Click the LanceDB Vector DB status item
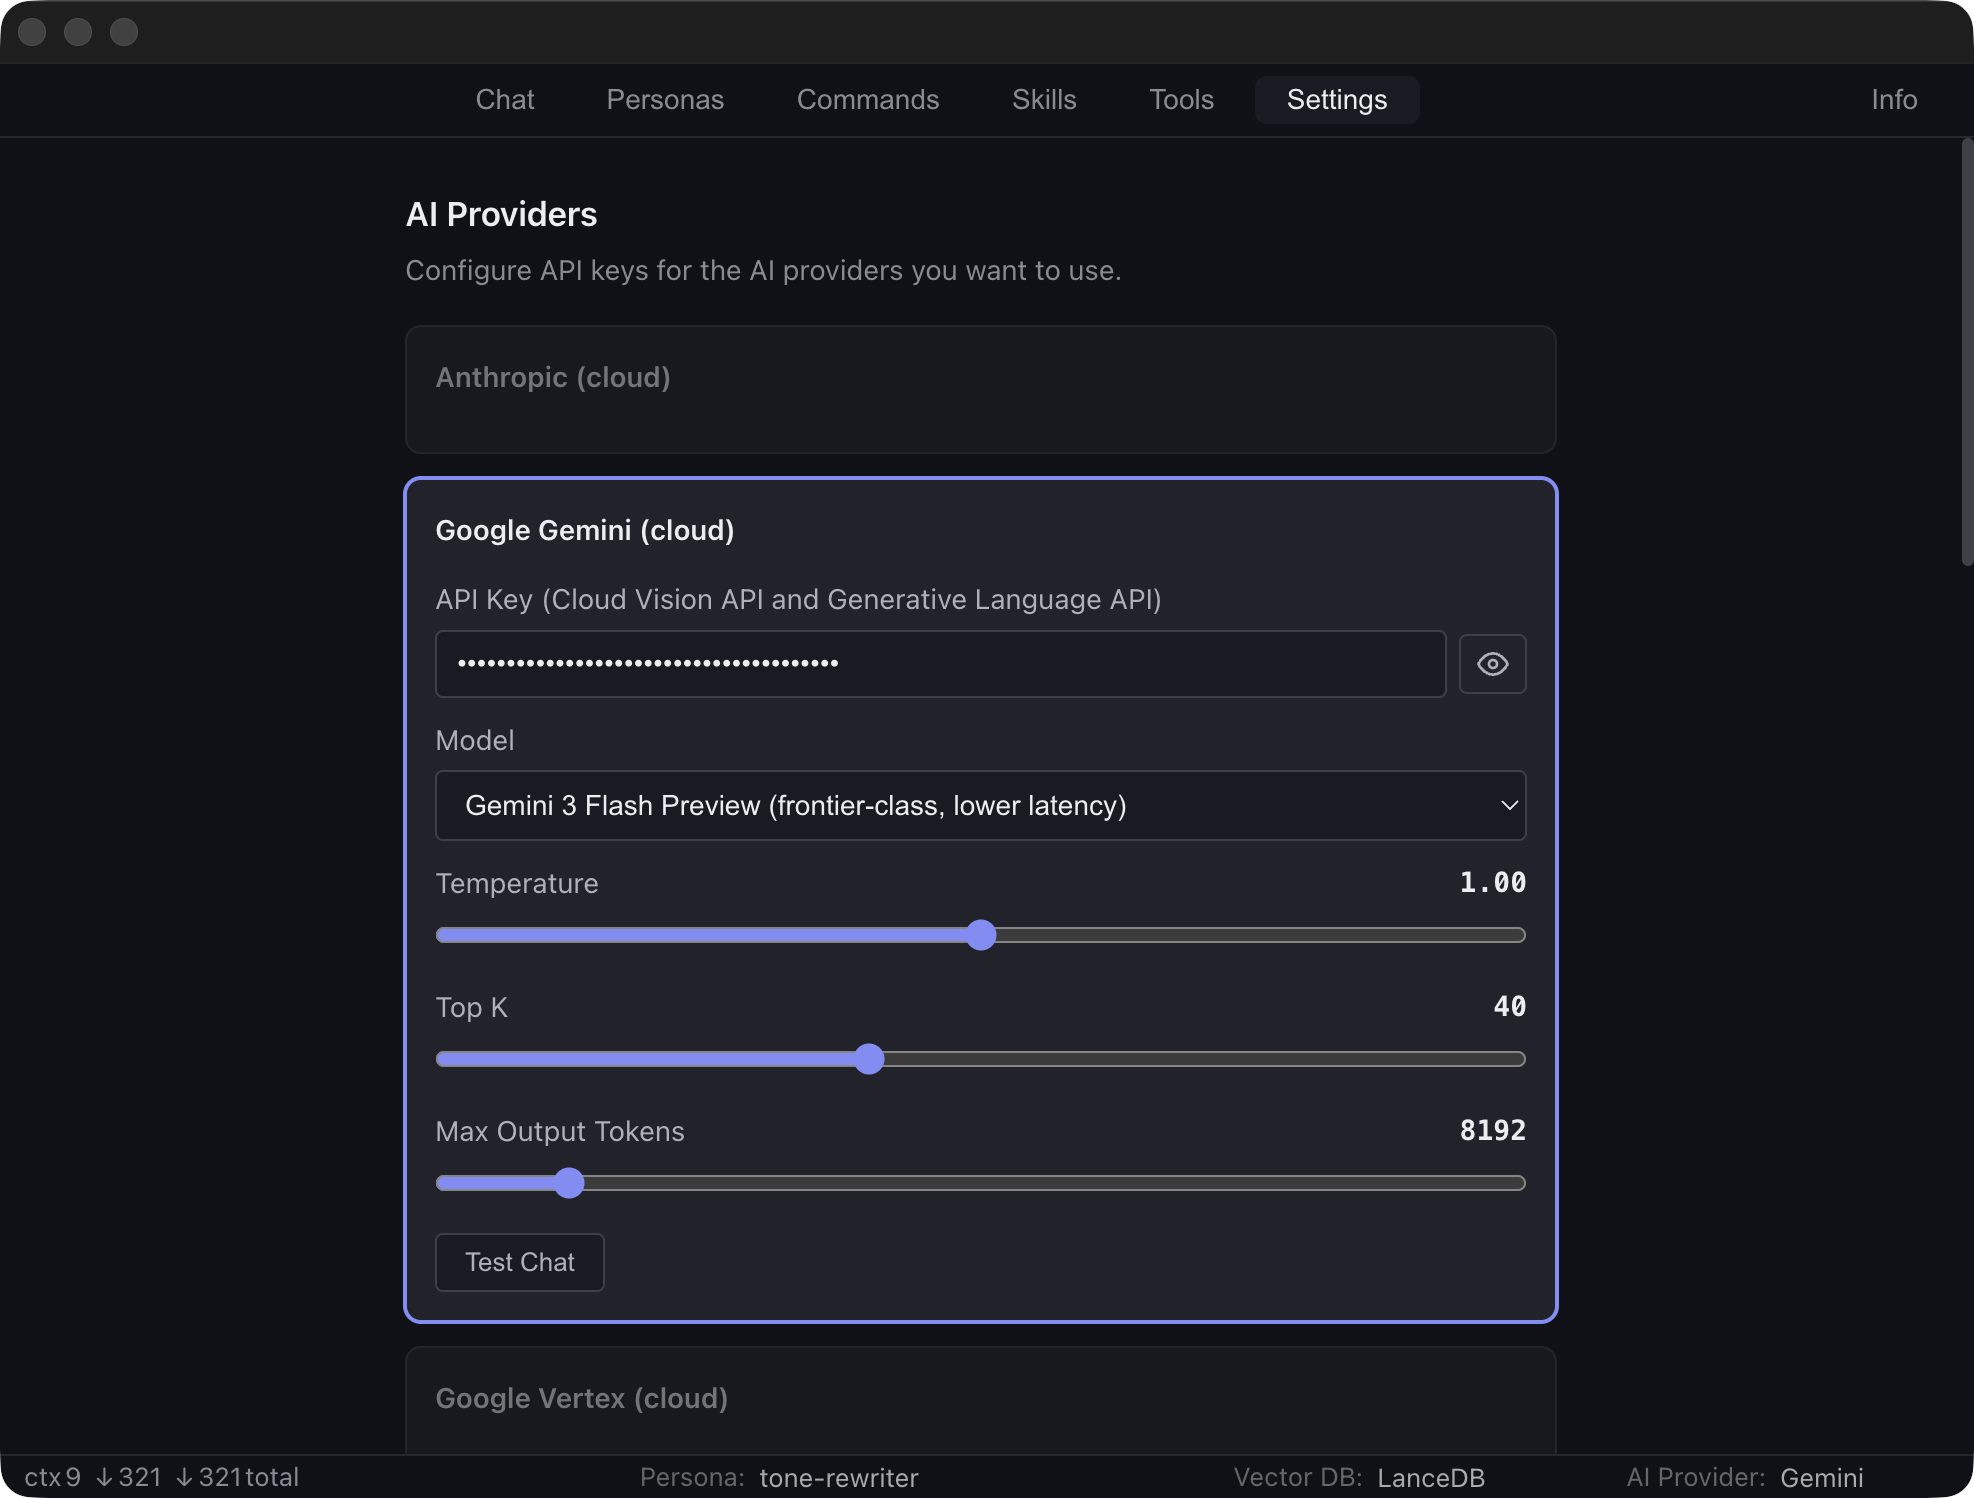 [x=1430, y=1477]
